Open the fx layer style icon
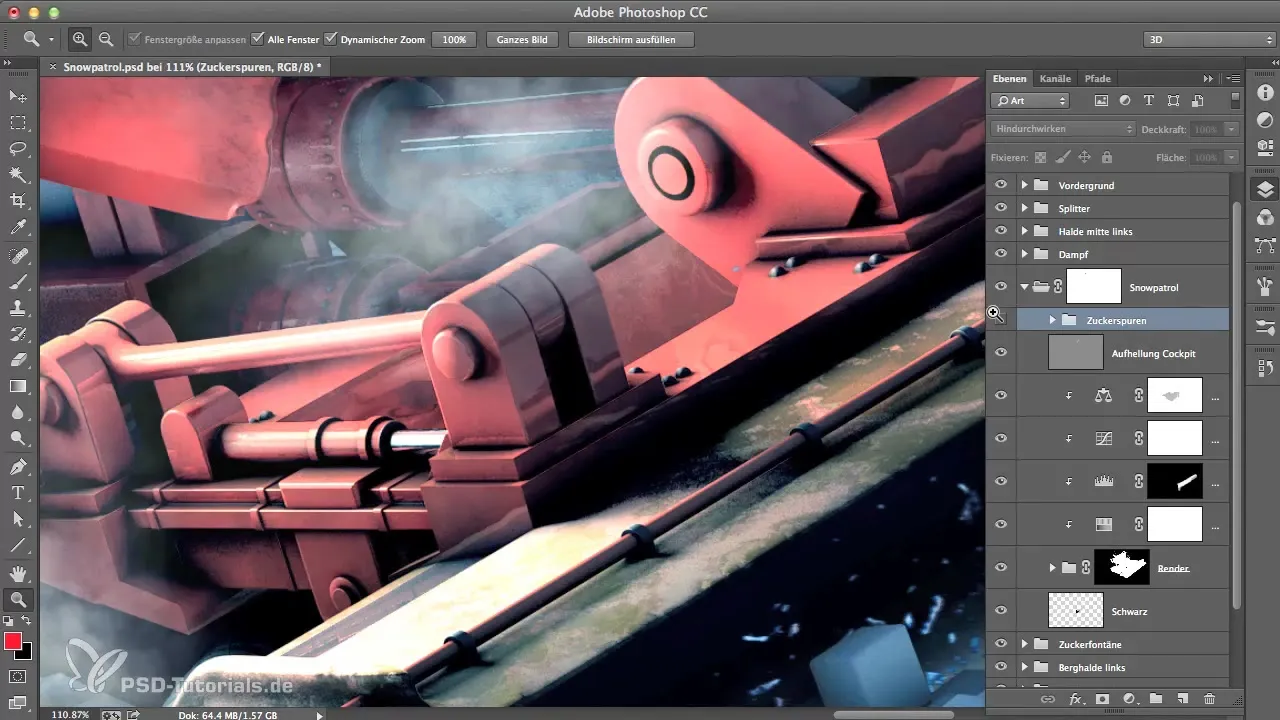 1077,699
